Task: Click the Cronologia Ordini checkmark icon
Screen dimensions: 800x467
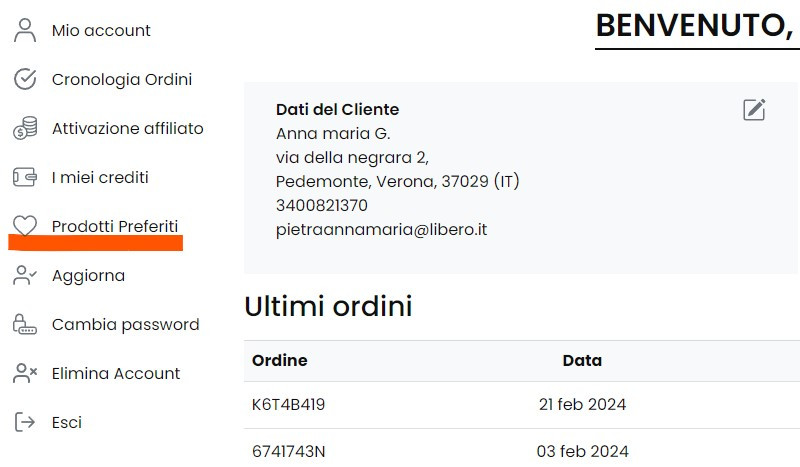Action: pyautogui.click(x=24, y=79)
